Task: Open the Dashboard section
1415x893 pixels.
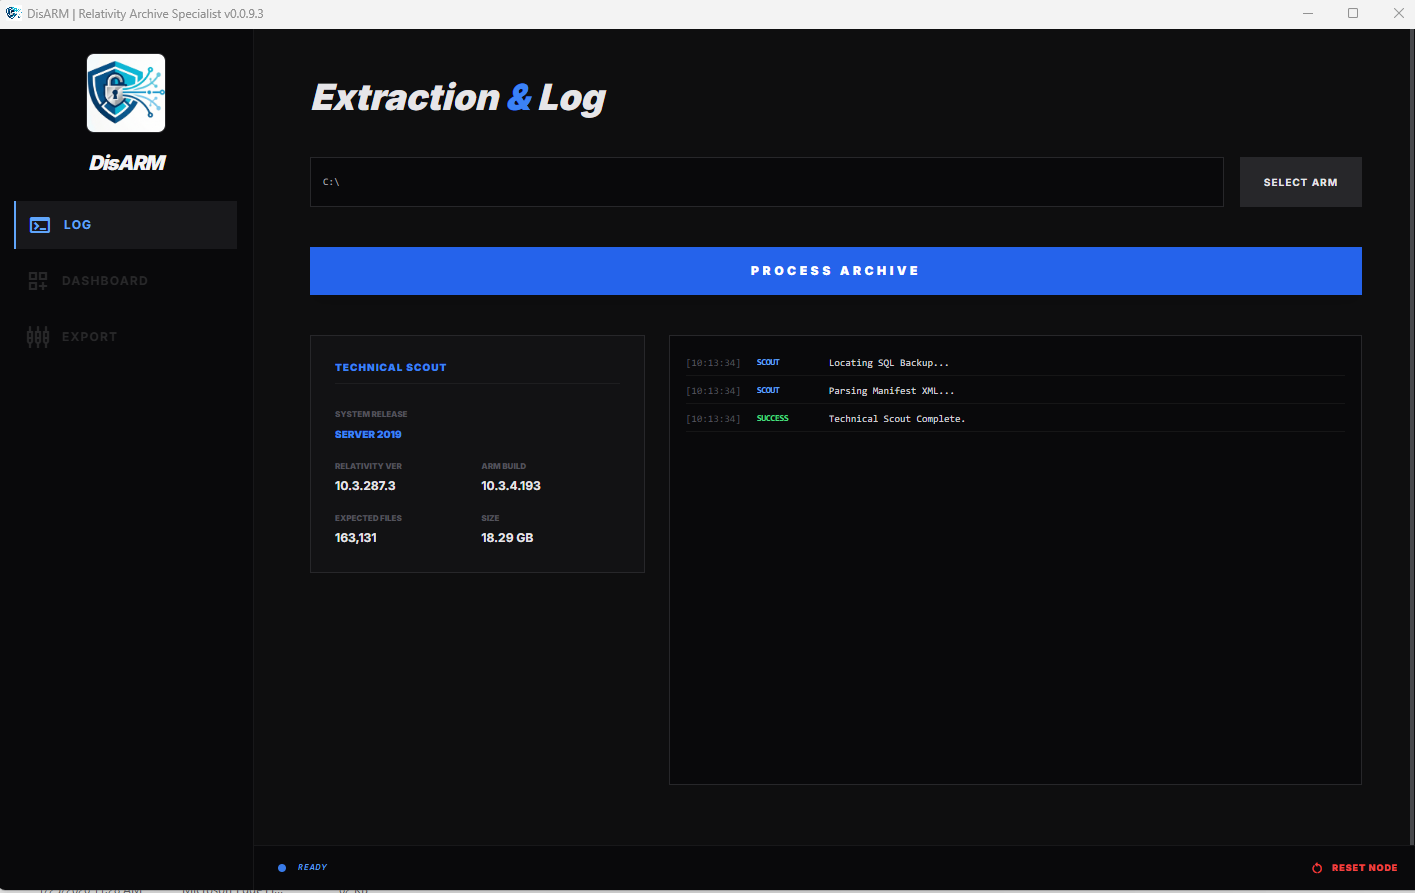Action: pyautogui.click(x=126, y=281)
